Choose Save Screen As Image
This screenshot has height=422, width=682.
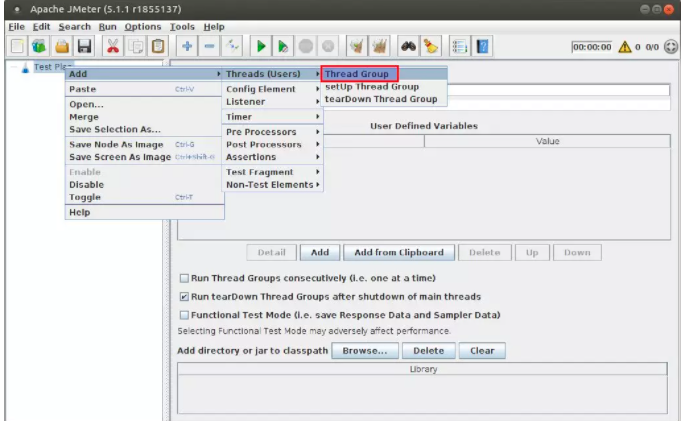coord(144,157)
